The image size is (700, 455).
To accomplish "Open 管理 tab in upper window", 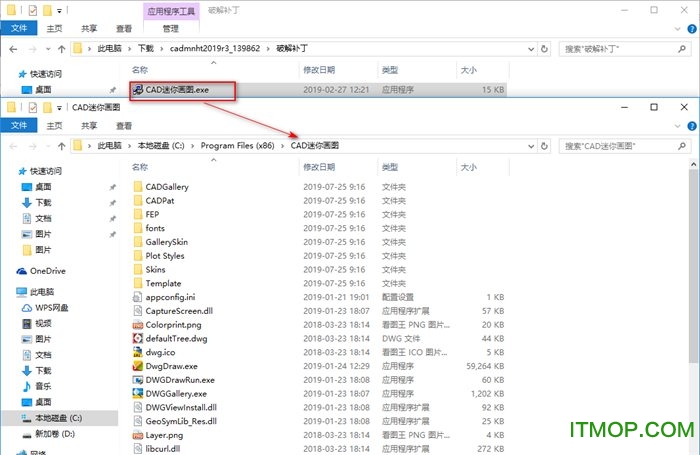I will (x=171, y=29).
